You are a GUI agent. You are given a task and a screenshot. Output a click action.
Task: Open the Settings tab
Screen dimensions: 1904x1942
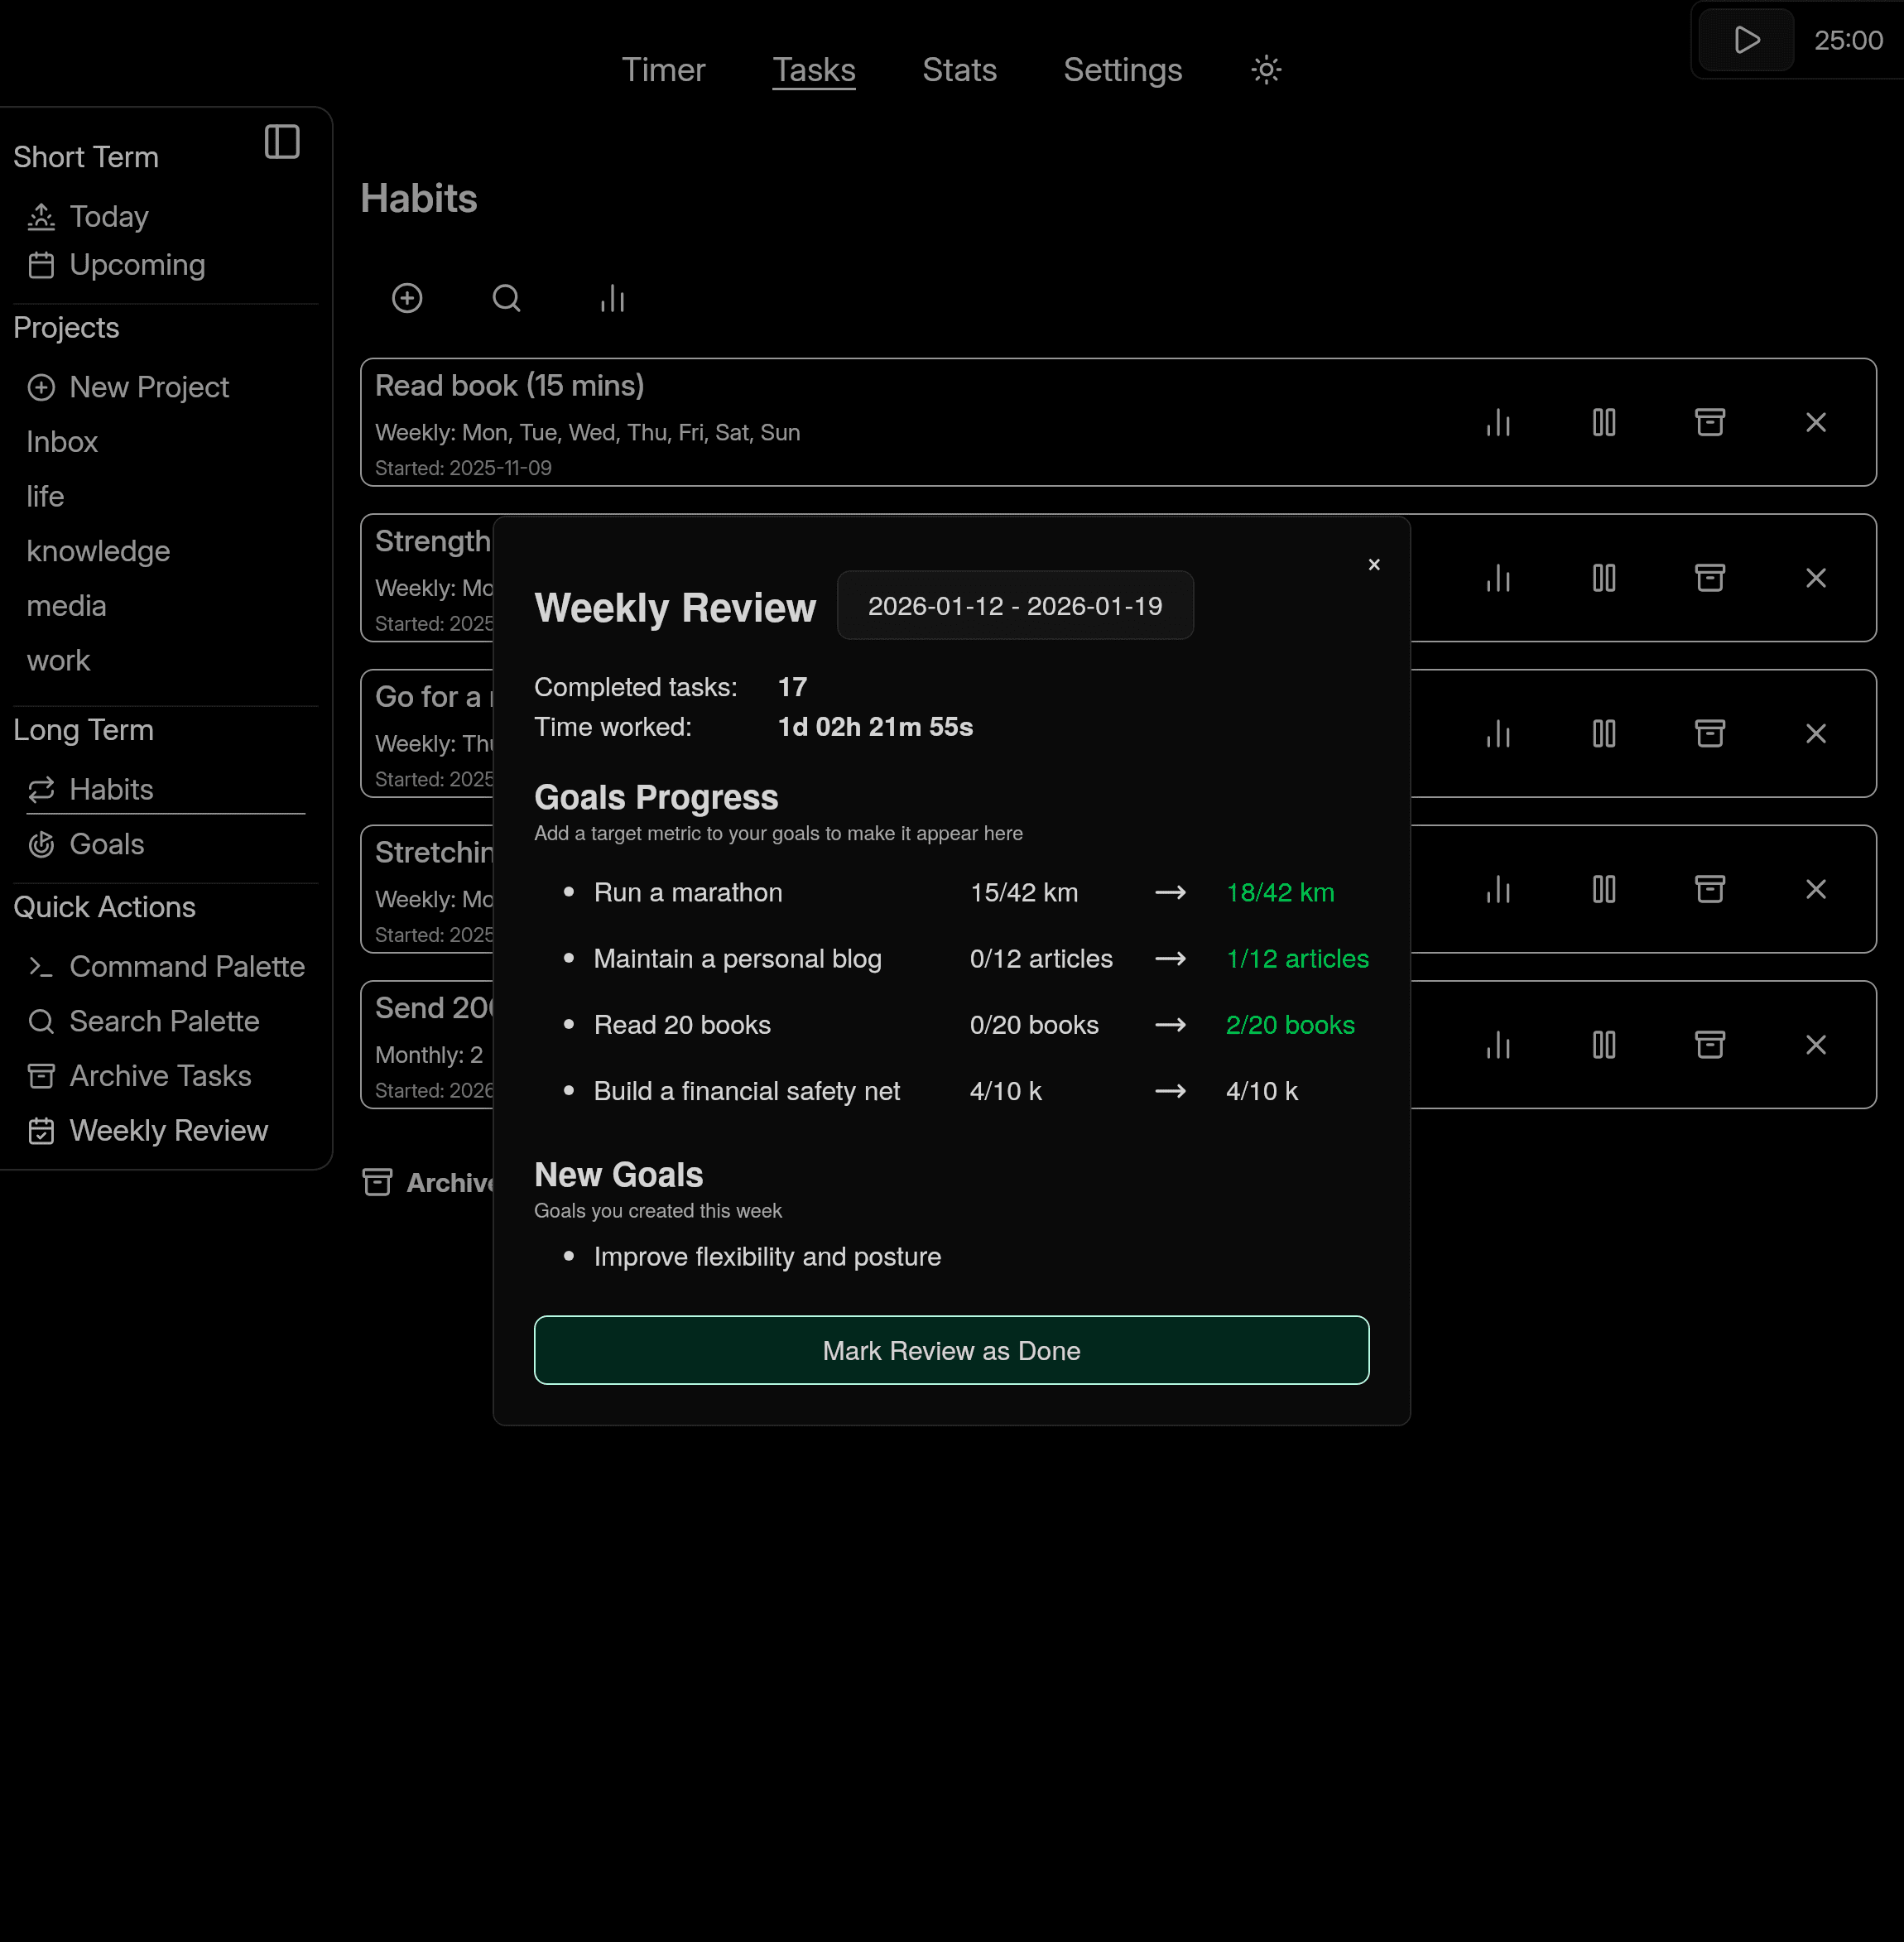[1122, 70]
